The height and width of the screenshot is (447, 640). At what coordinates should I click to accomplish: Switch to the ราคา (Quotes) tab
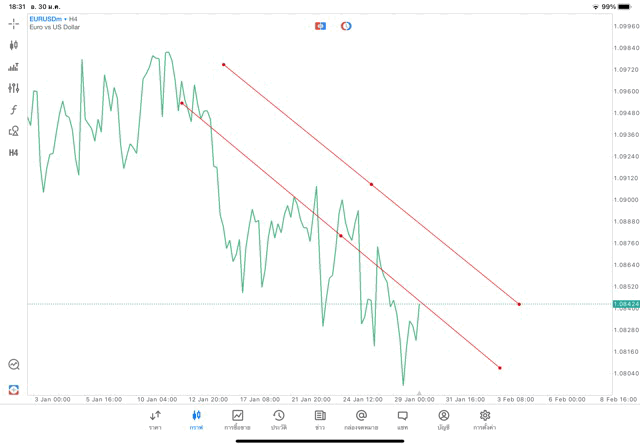155,419
